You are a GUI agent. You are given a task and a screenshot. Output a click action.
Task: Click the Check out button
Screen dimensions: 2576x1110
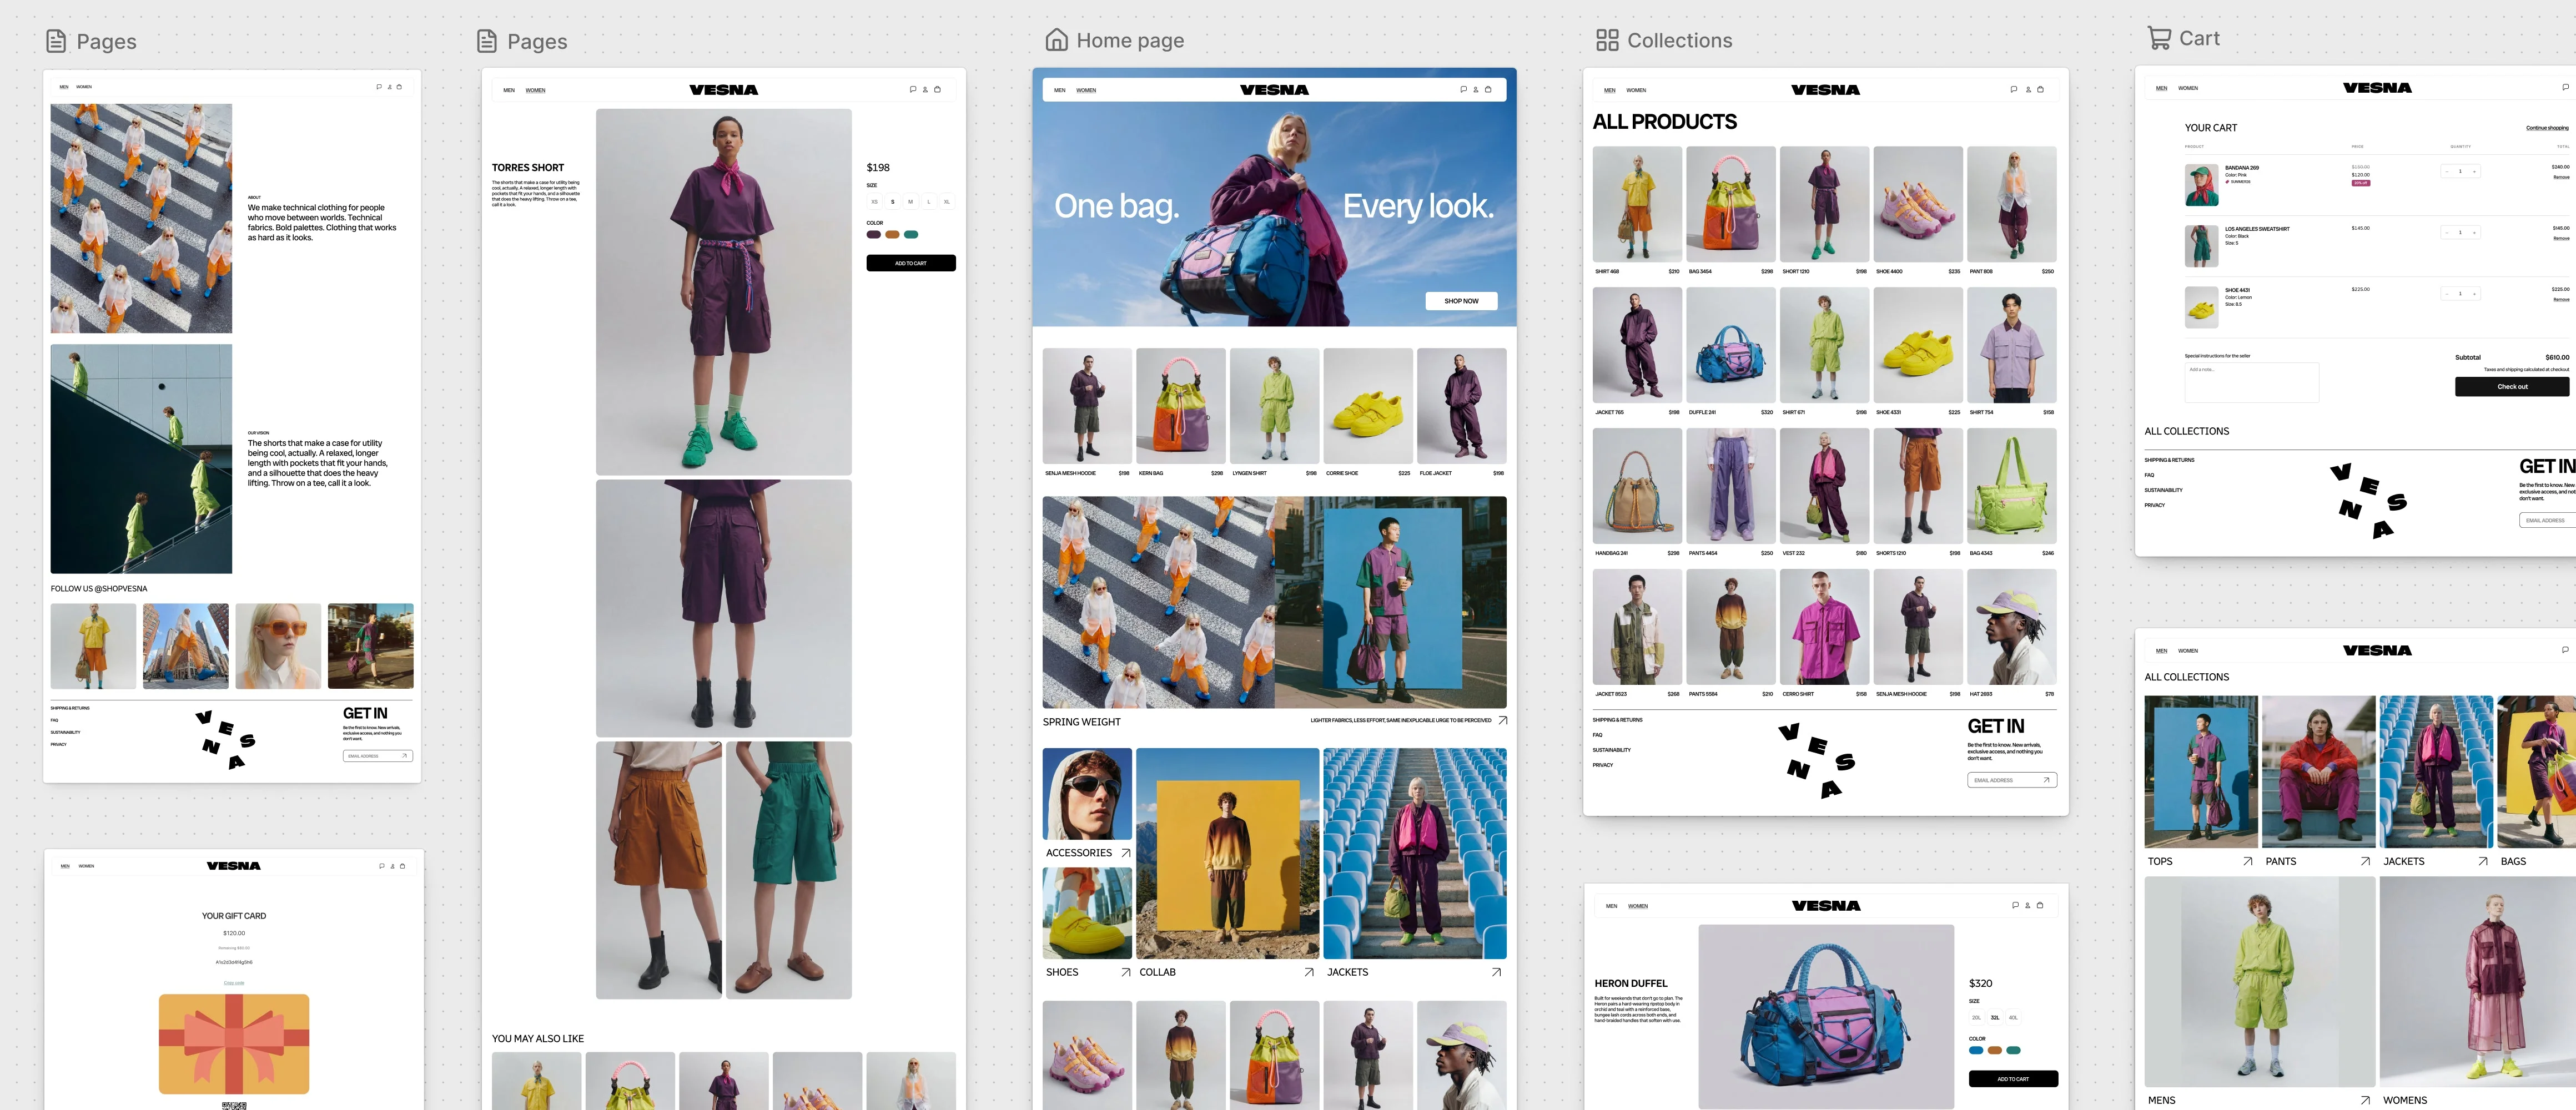(2512, 386)
